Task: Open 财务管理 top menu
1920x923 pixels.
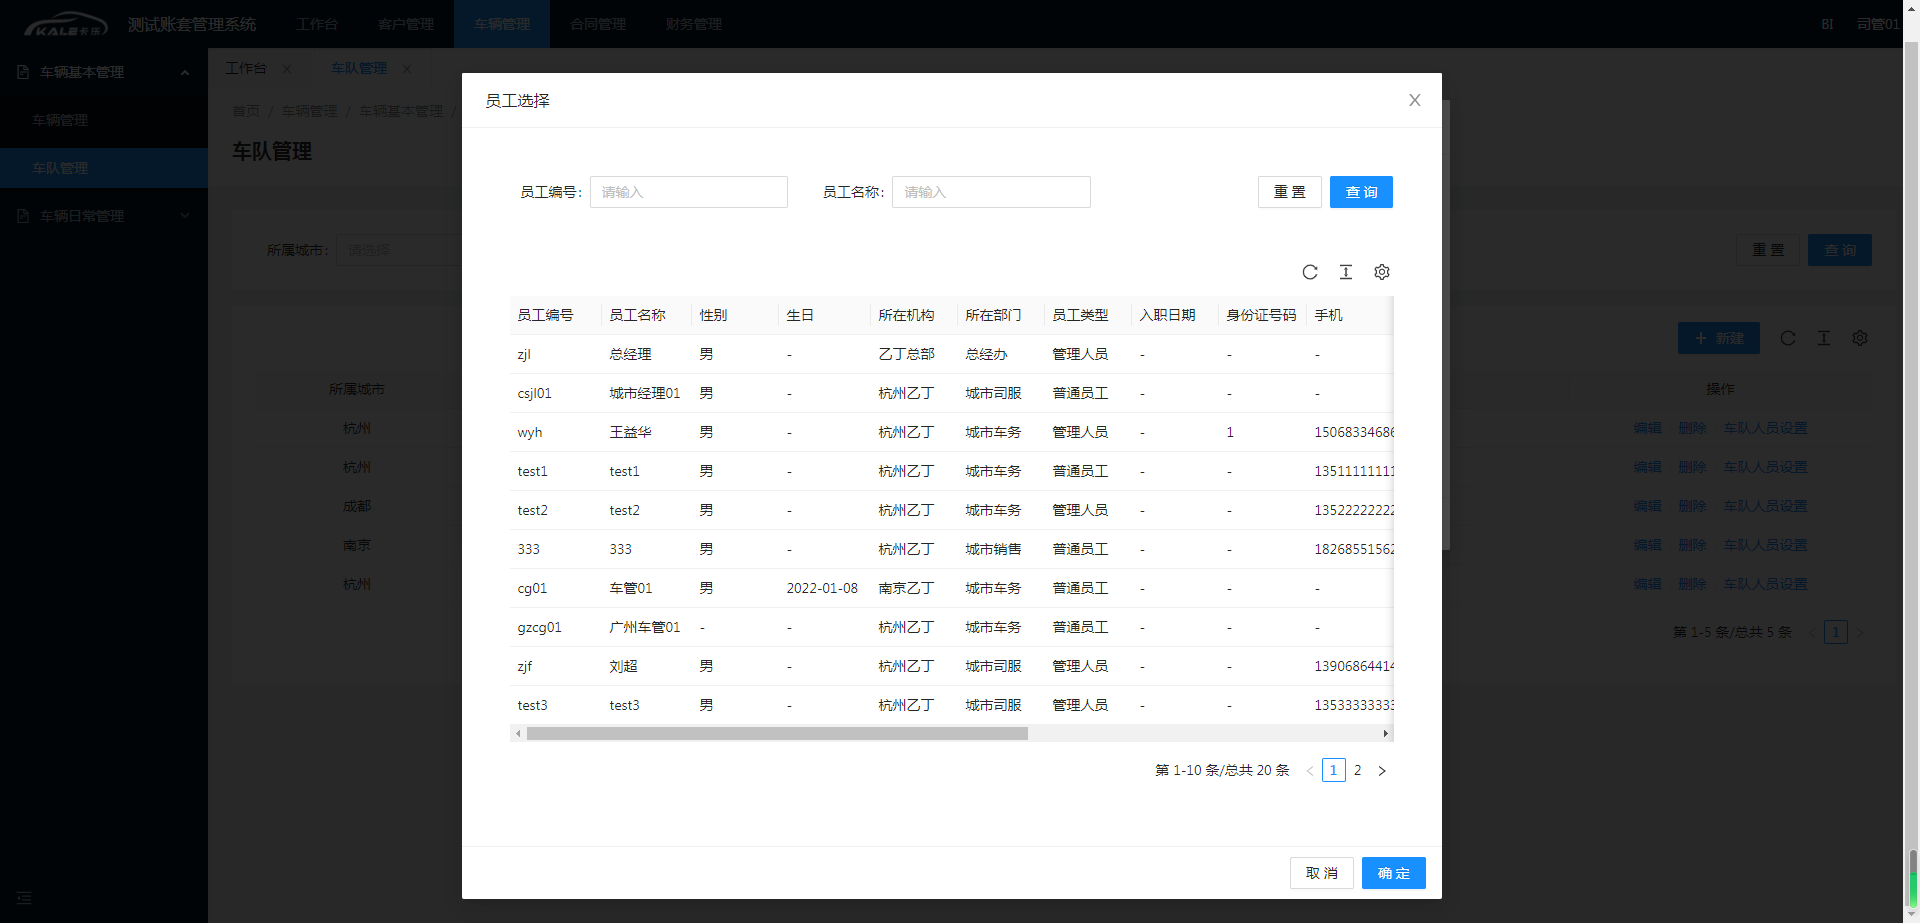Action: tap(694, 24)
